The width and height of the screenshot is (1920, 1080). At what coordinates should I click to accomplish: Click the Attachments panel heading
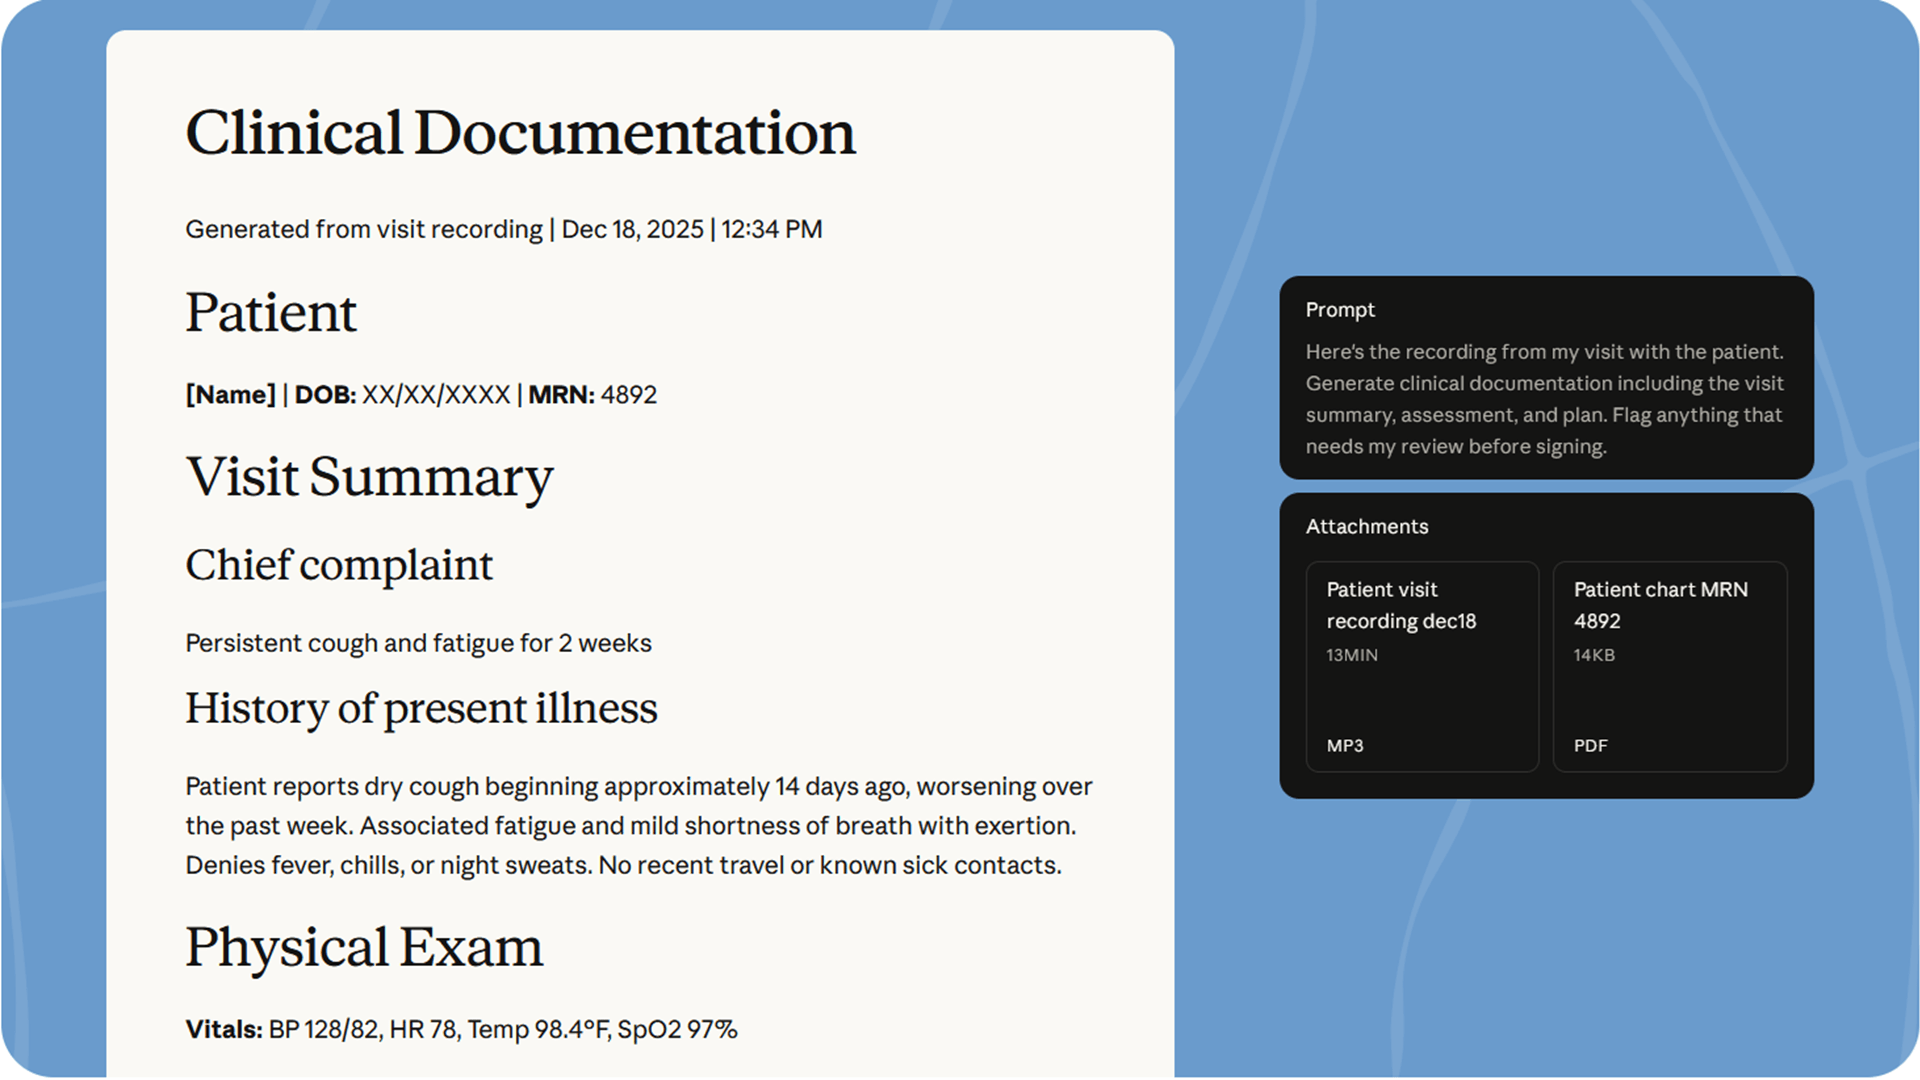(x=1366, y=527)
